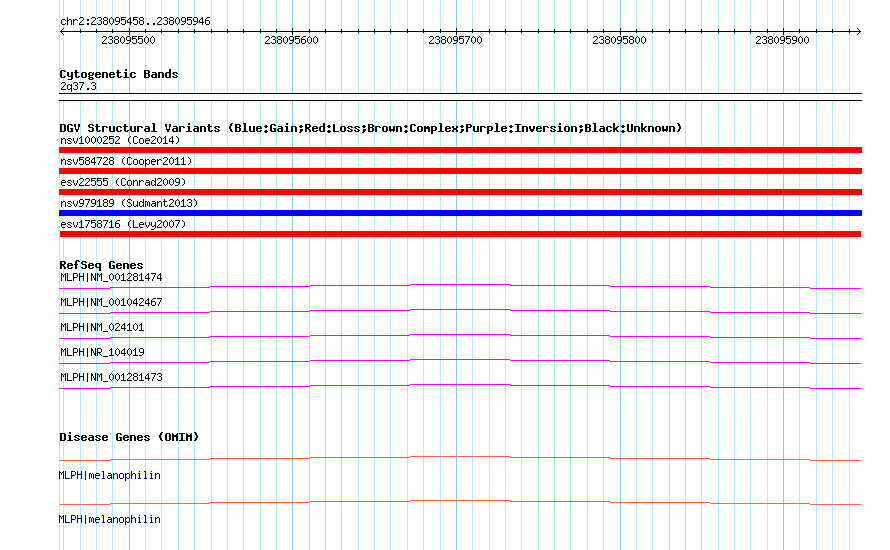Click the magenta line under MLPH|NM_001281473
This screenshot has height=550, width=890.
[460, 386]
